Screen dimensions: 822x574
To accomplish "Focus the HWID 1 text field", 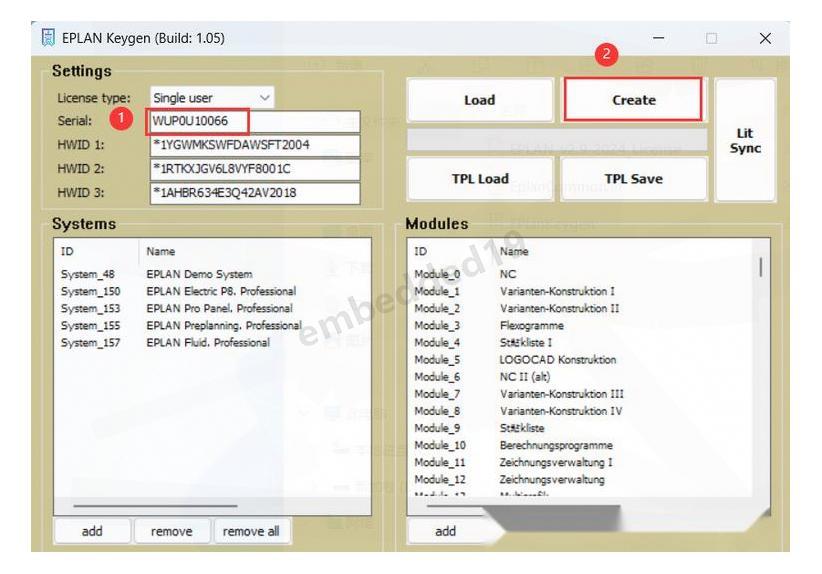I will point(254,145).
